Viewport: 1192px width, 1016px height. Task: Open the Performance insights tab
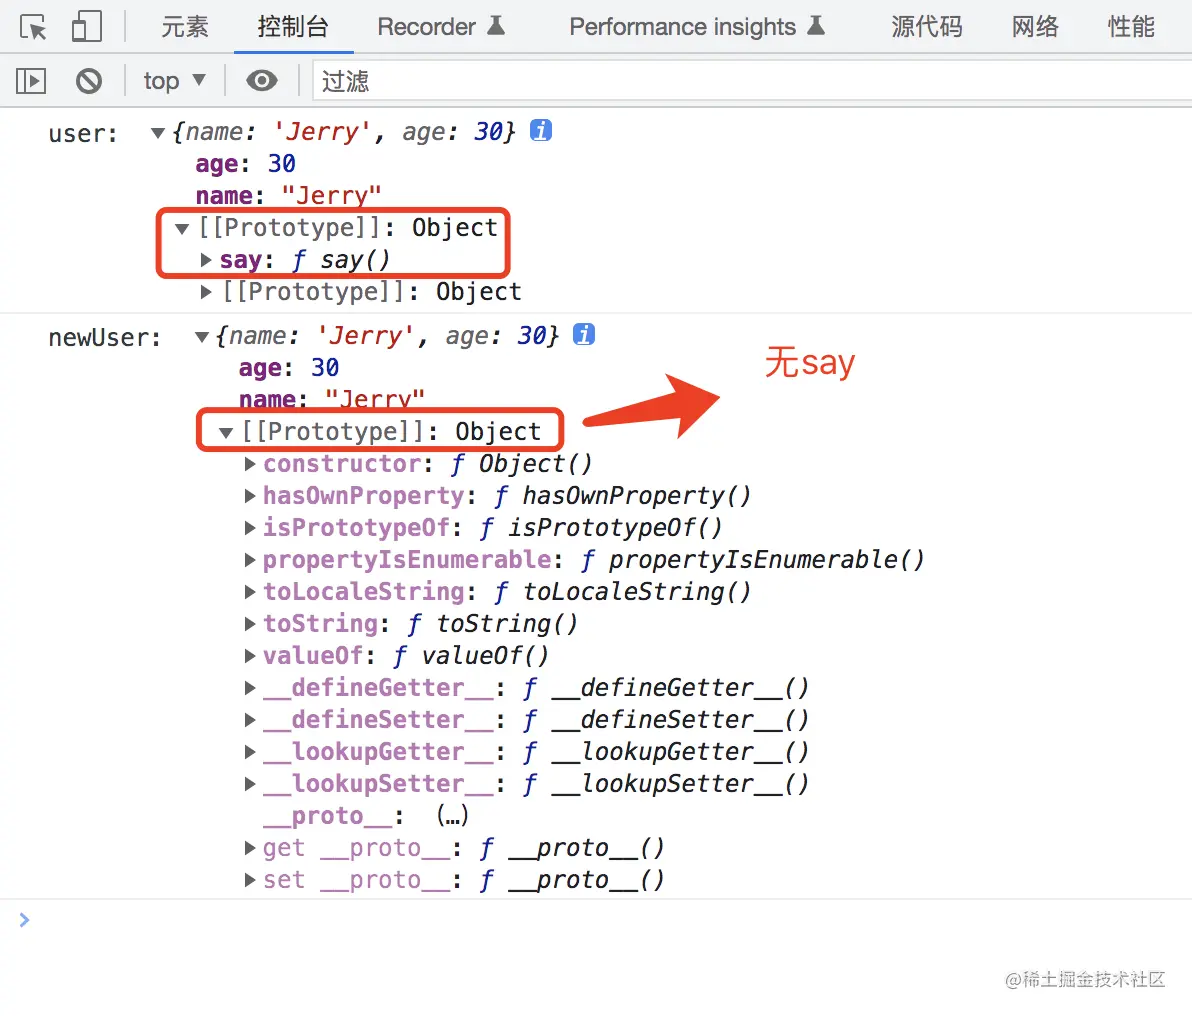(x=698, y=27)
